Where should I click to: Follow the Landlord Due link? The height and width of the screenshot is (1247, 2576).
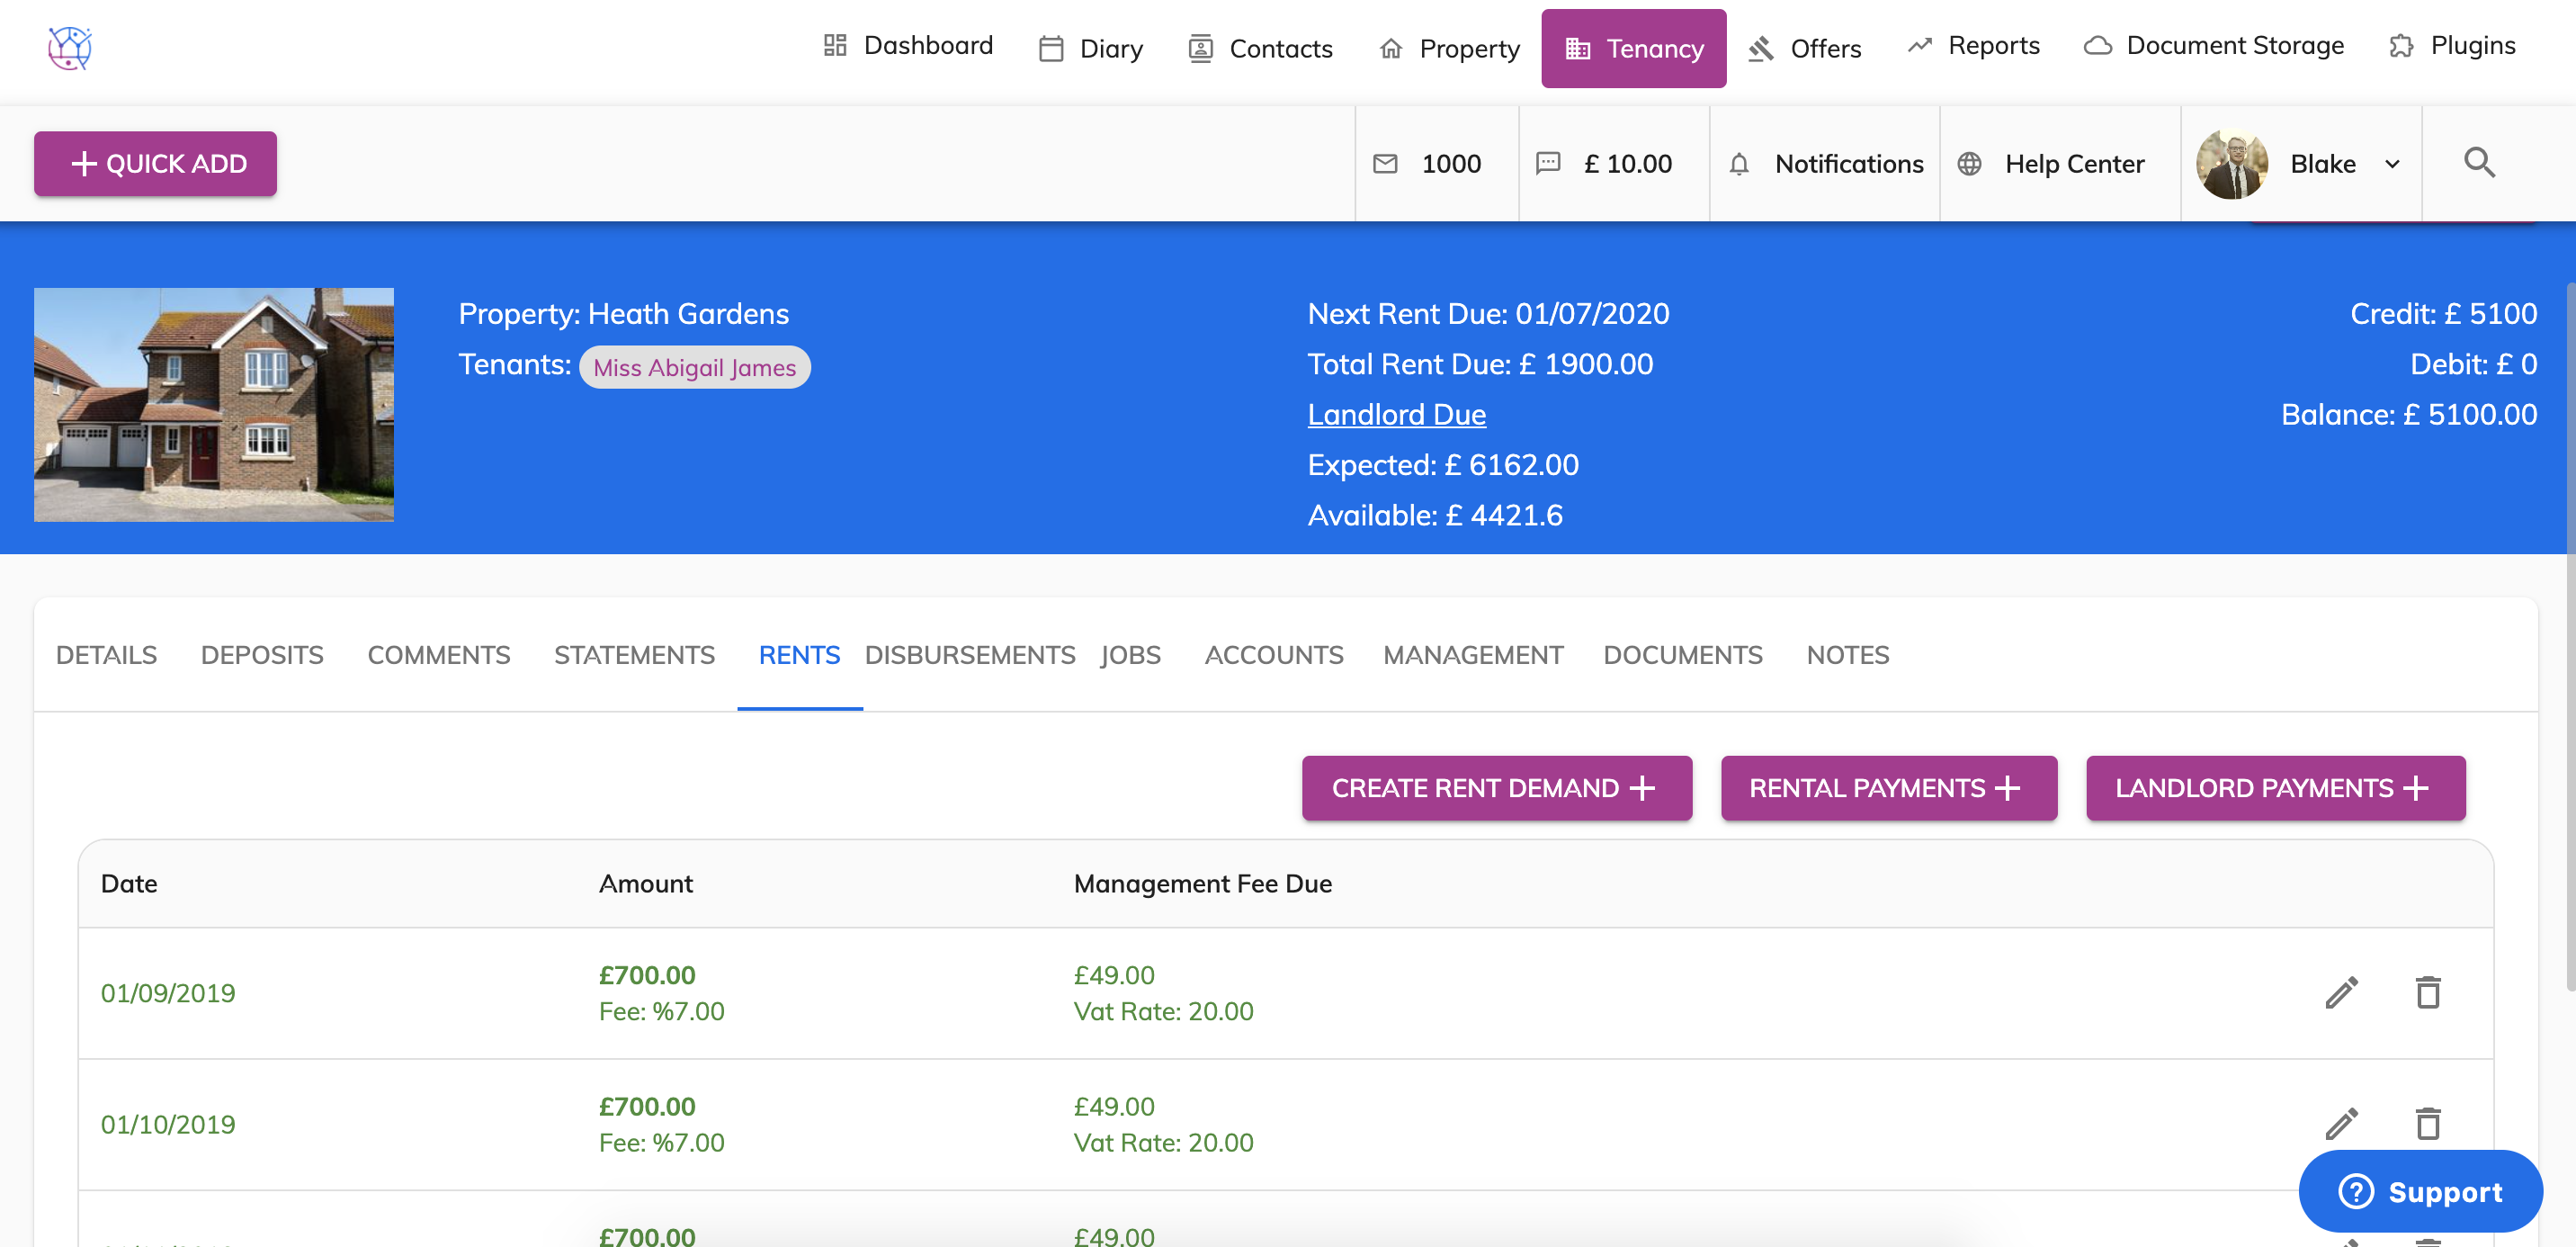1396,414
